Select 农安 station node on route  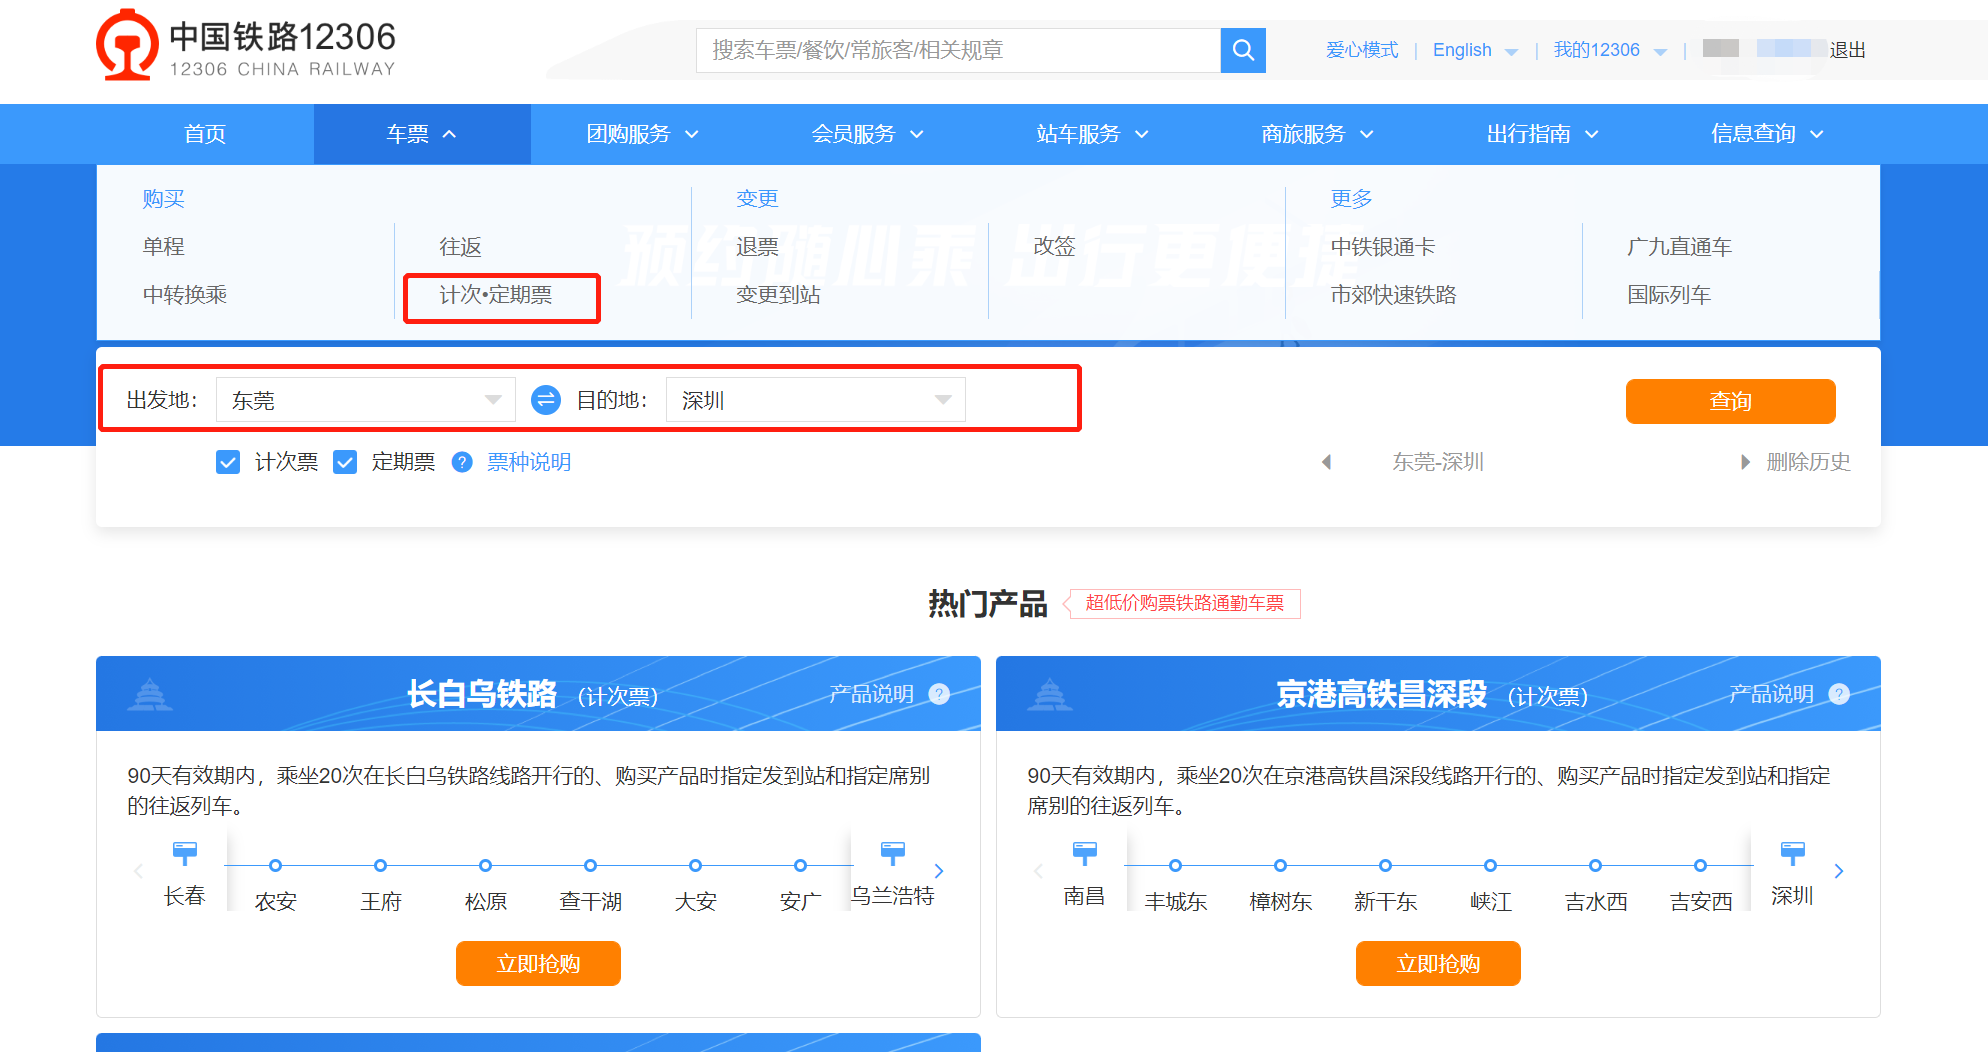pyautogui.click(x=276, y=865)
